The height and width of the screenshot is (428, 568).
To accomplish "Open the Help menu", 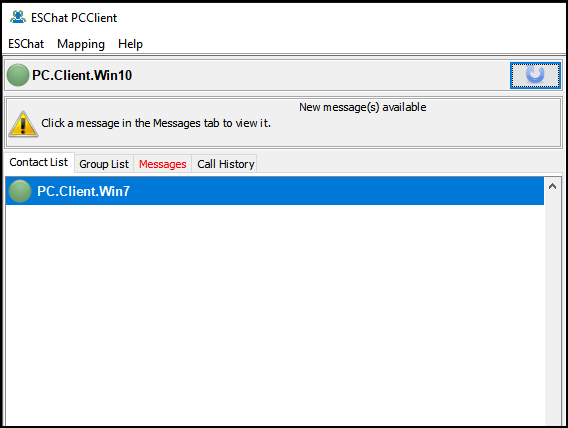I will click(x=130, y=44).
